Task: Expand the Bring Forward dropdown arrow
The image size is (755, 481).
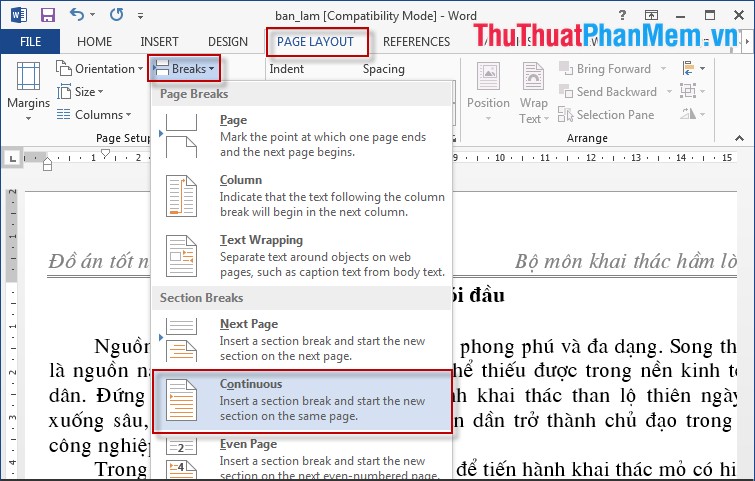Action: pos(664,69)
